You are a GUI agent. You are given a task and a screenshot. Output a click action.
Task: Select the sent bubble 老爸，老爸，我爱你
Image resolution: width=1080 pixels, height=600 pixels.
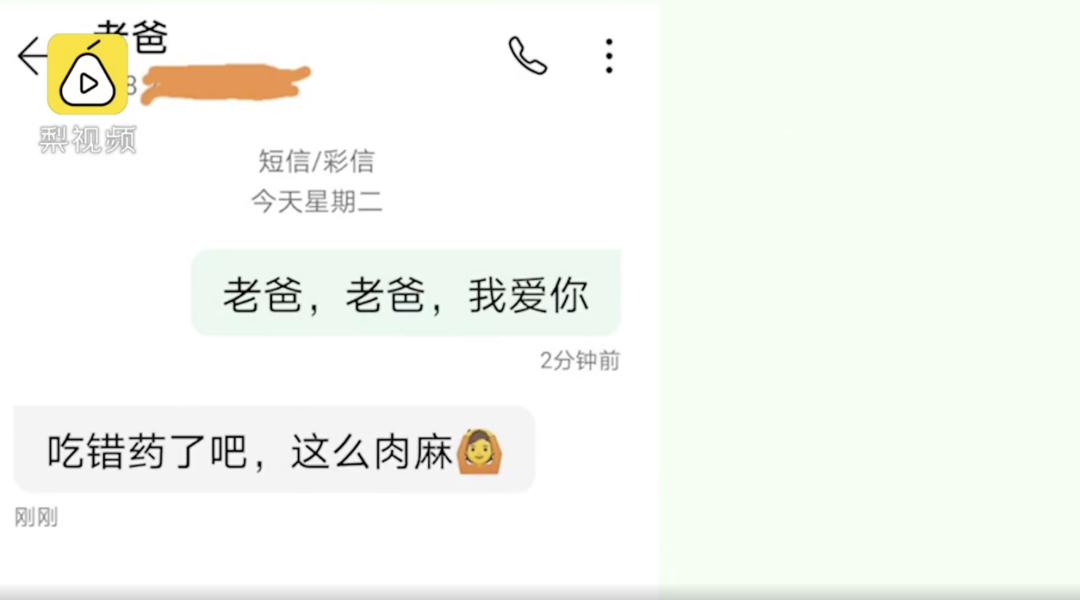tap(406, 293)
